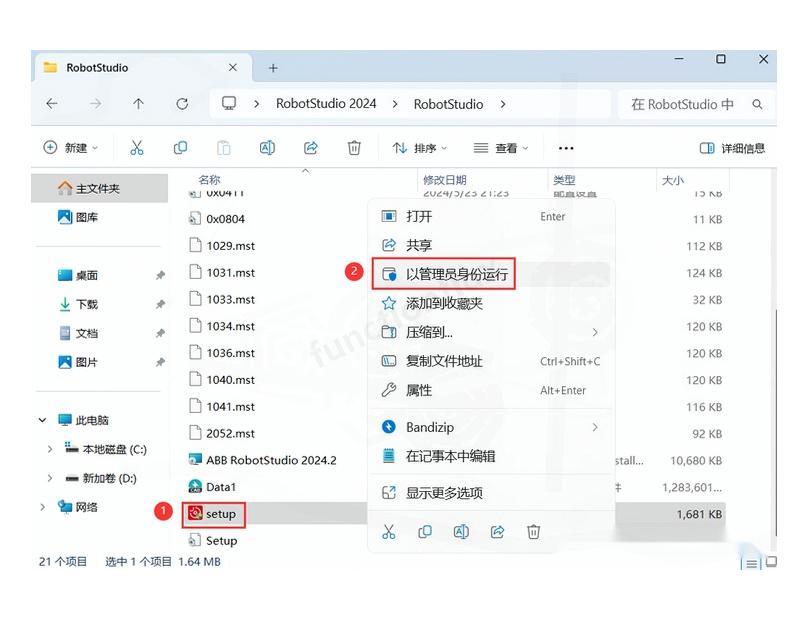Expand 新加卷 (D:) in the sidebar
The image size is (808, 621).
click(49, 478)
